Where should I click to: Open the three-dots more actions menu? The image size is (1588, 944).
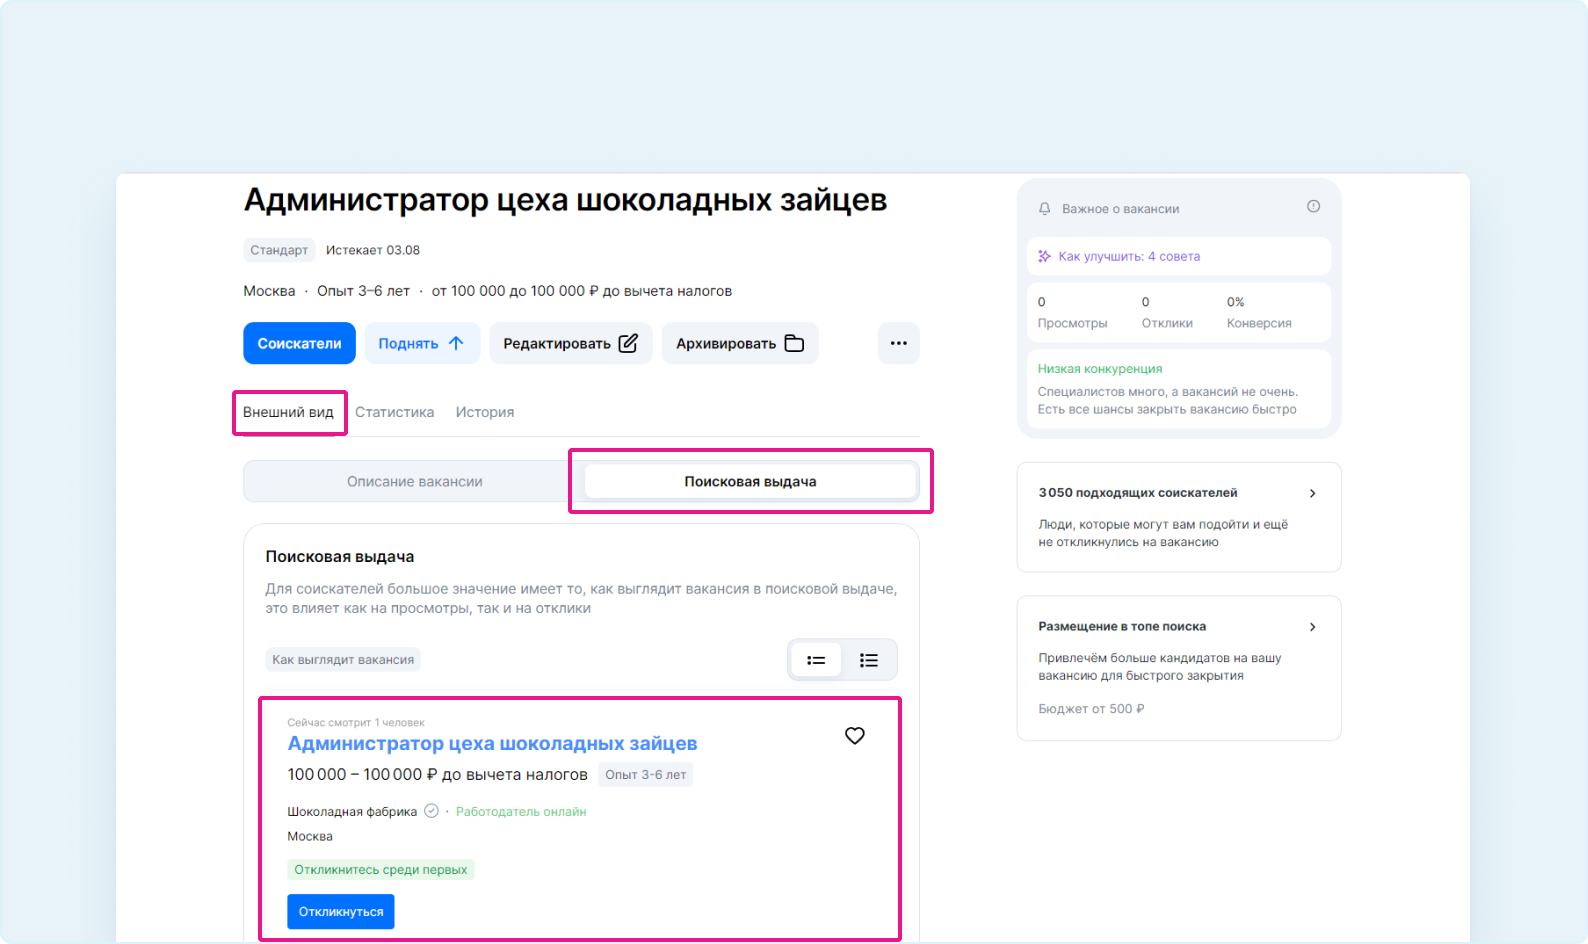[x=899, y=343]
